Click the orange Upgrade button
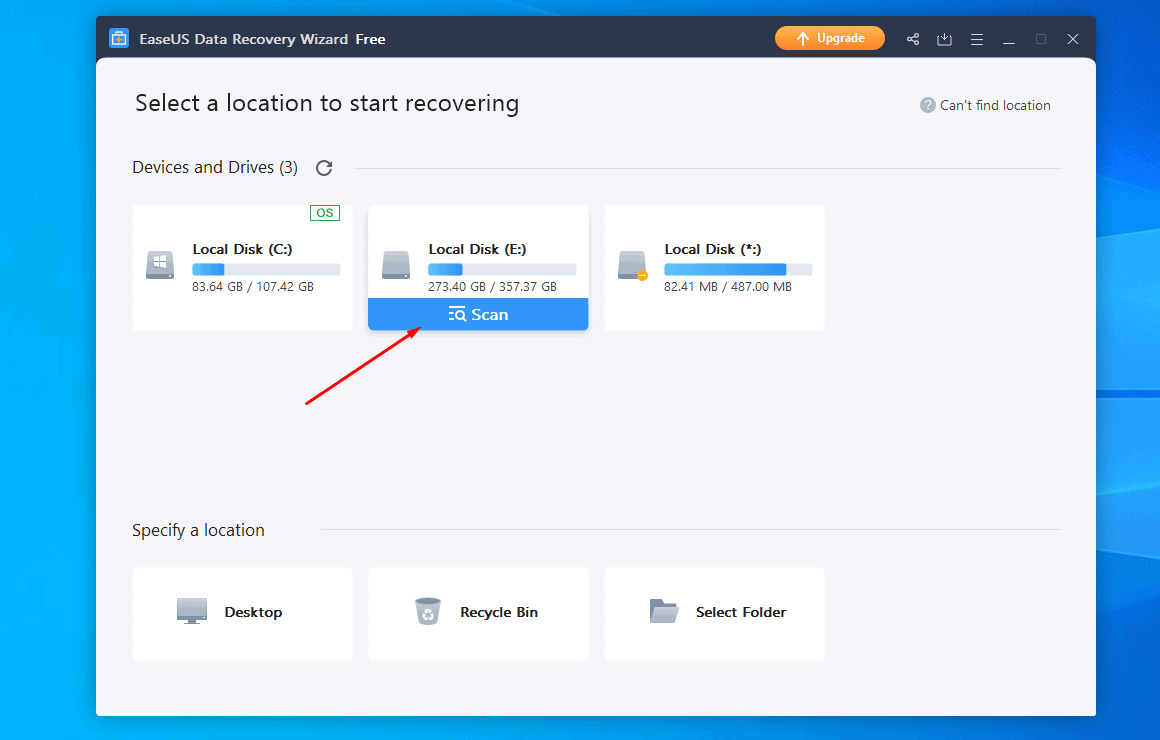Viewport: 1160px width, 740px height. (829, 38)
